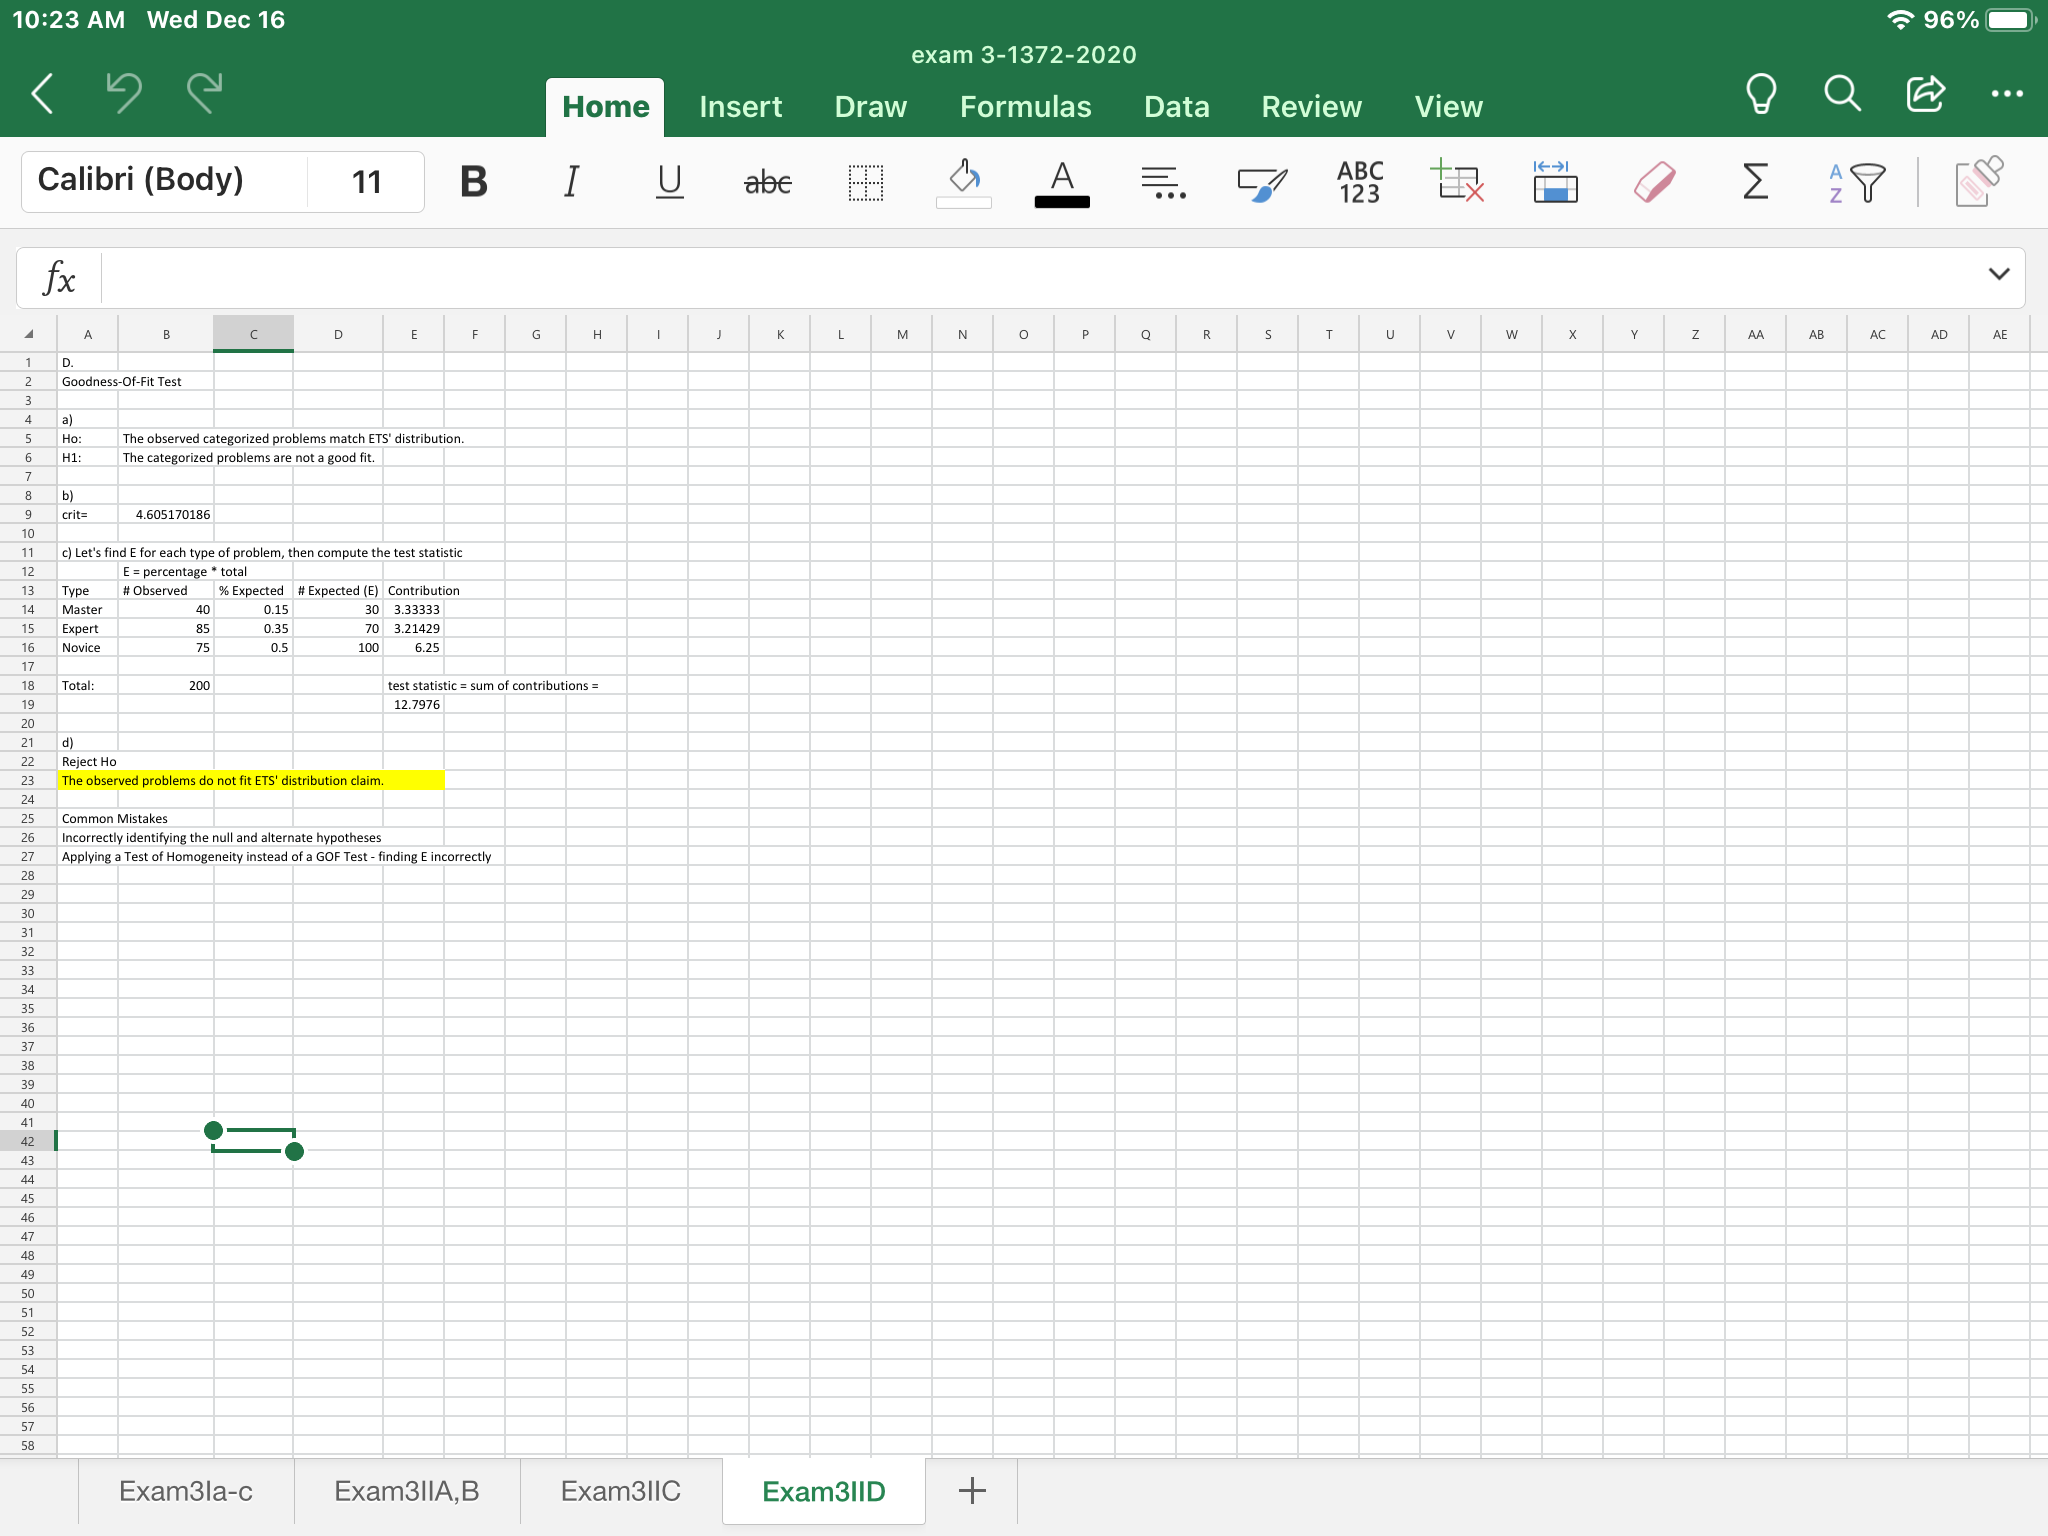Open the text alignment options
The height and width of the screenshot is (1536, 2048).
coord(1163,182)
